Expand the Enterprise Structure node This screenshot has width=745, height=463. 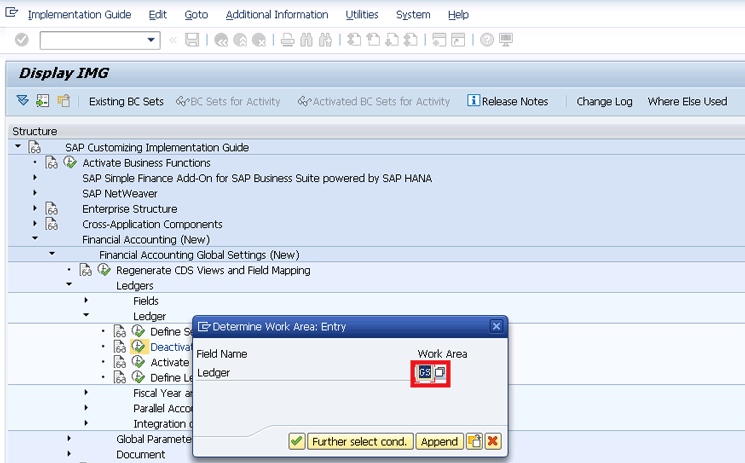point(35,208)
